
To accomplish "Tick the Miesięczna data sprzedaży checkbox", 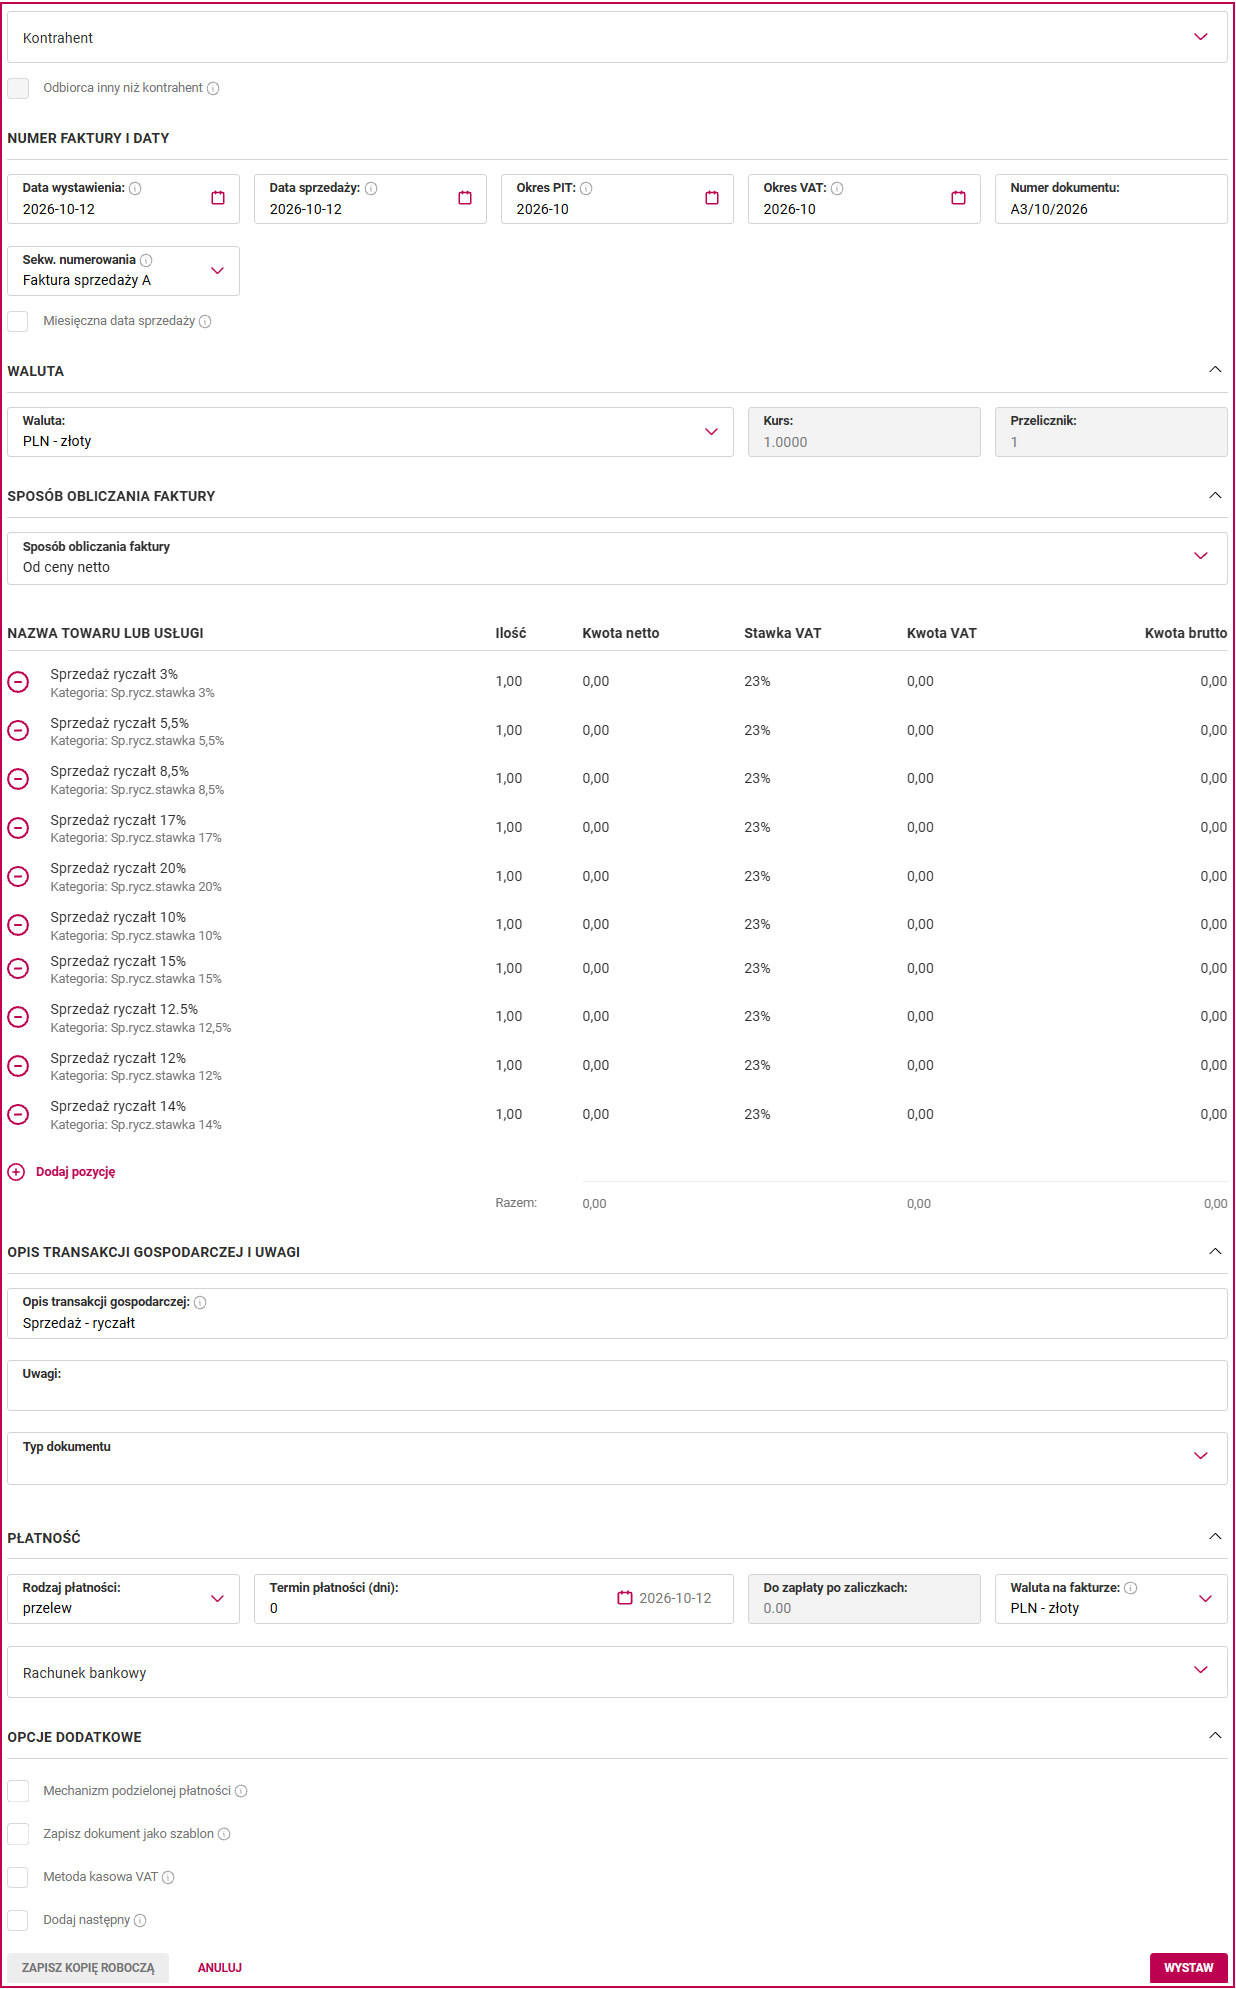I will coord(18,321).
